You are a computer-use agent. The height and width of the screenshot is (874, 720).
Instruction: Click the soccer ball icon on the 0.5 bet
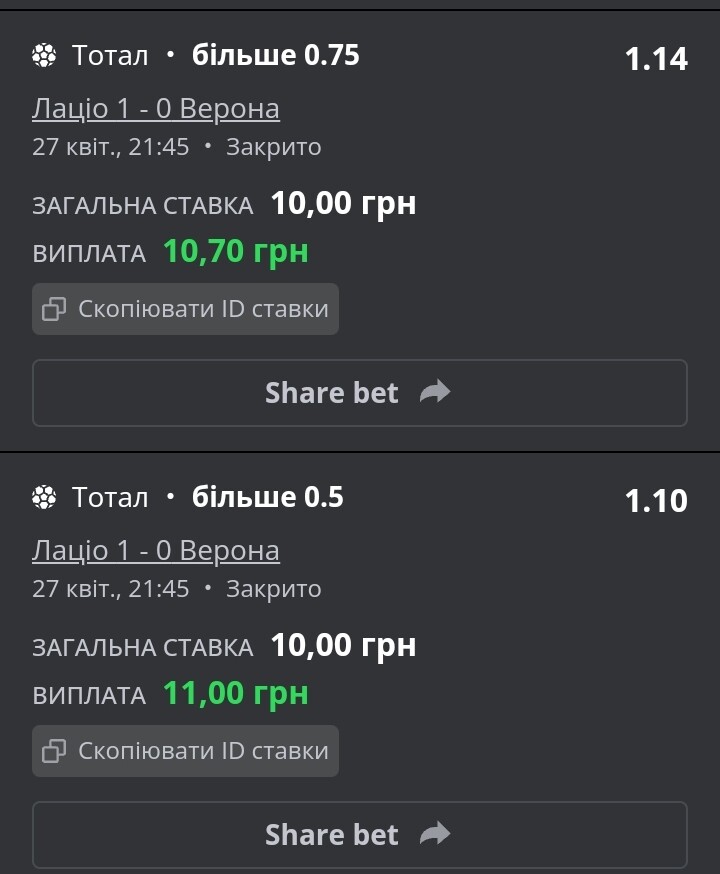pyautogui.click(x=44, y=497)
